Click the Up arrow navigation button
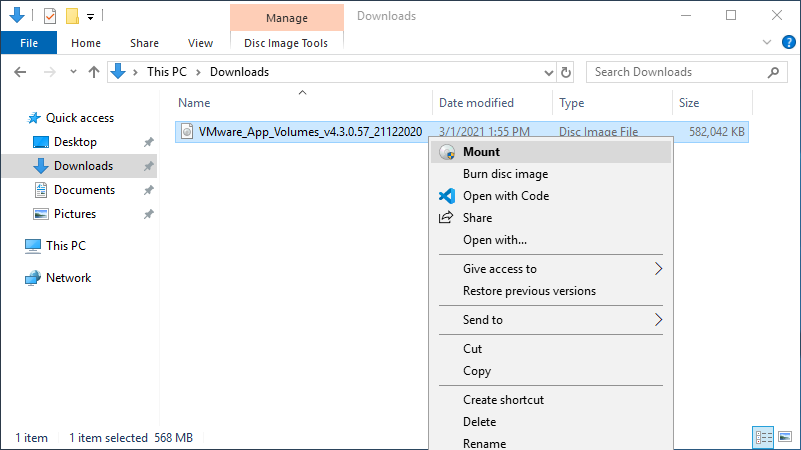The height and width of the screenshot is (450, 801). click(94, 72)
